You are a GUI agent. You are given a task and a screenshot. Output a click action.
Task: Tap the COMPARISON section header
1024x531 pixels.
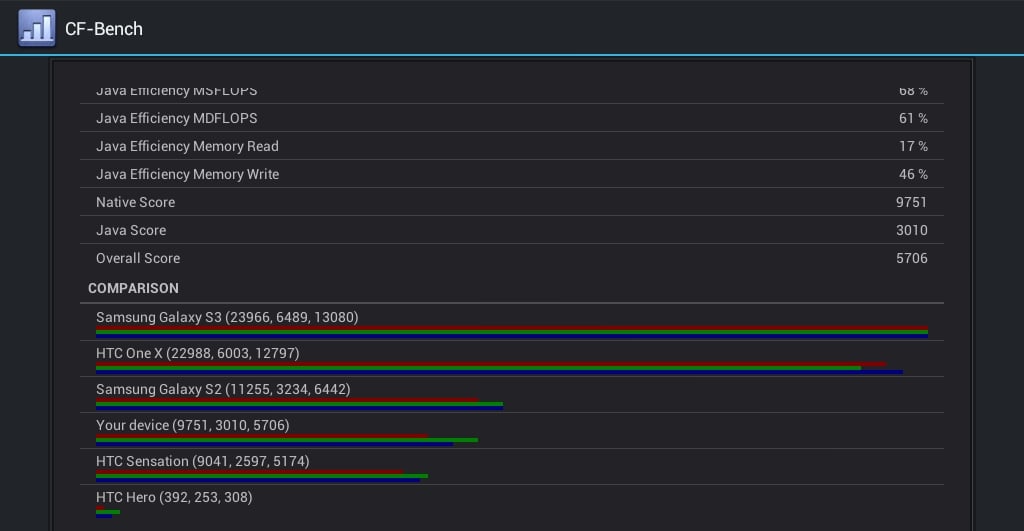133,288
